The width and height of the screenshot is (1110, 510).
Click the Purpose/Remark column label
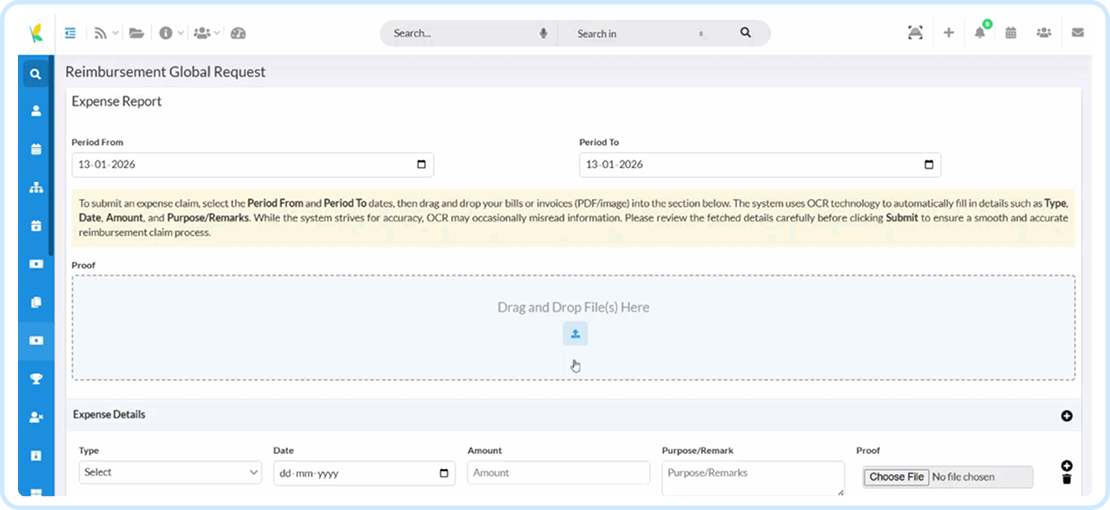pyautogui.click(x=697, y=450)
